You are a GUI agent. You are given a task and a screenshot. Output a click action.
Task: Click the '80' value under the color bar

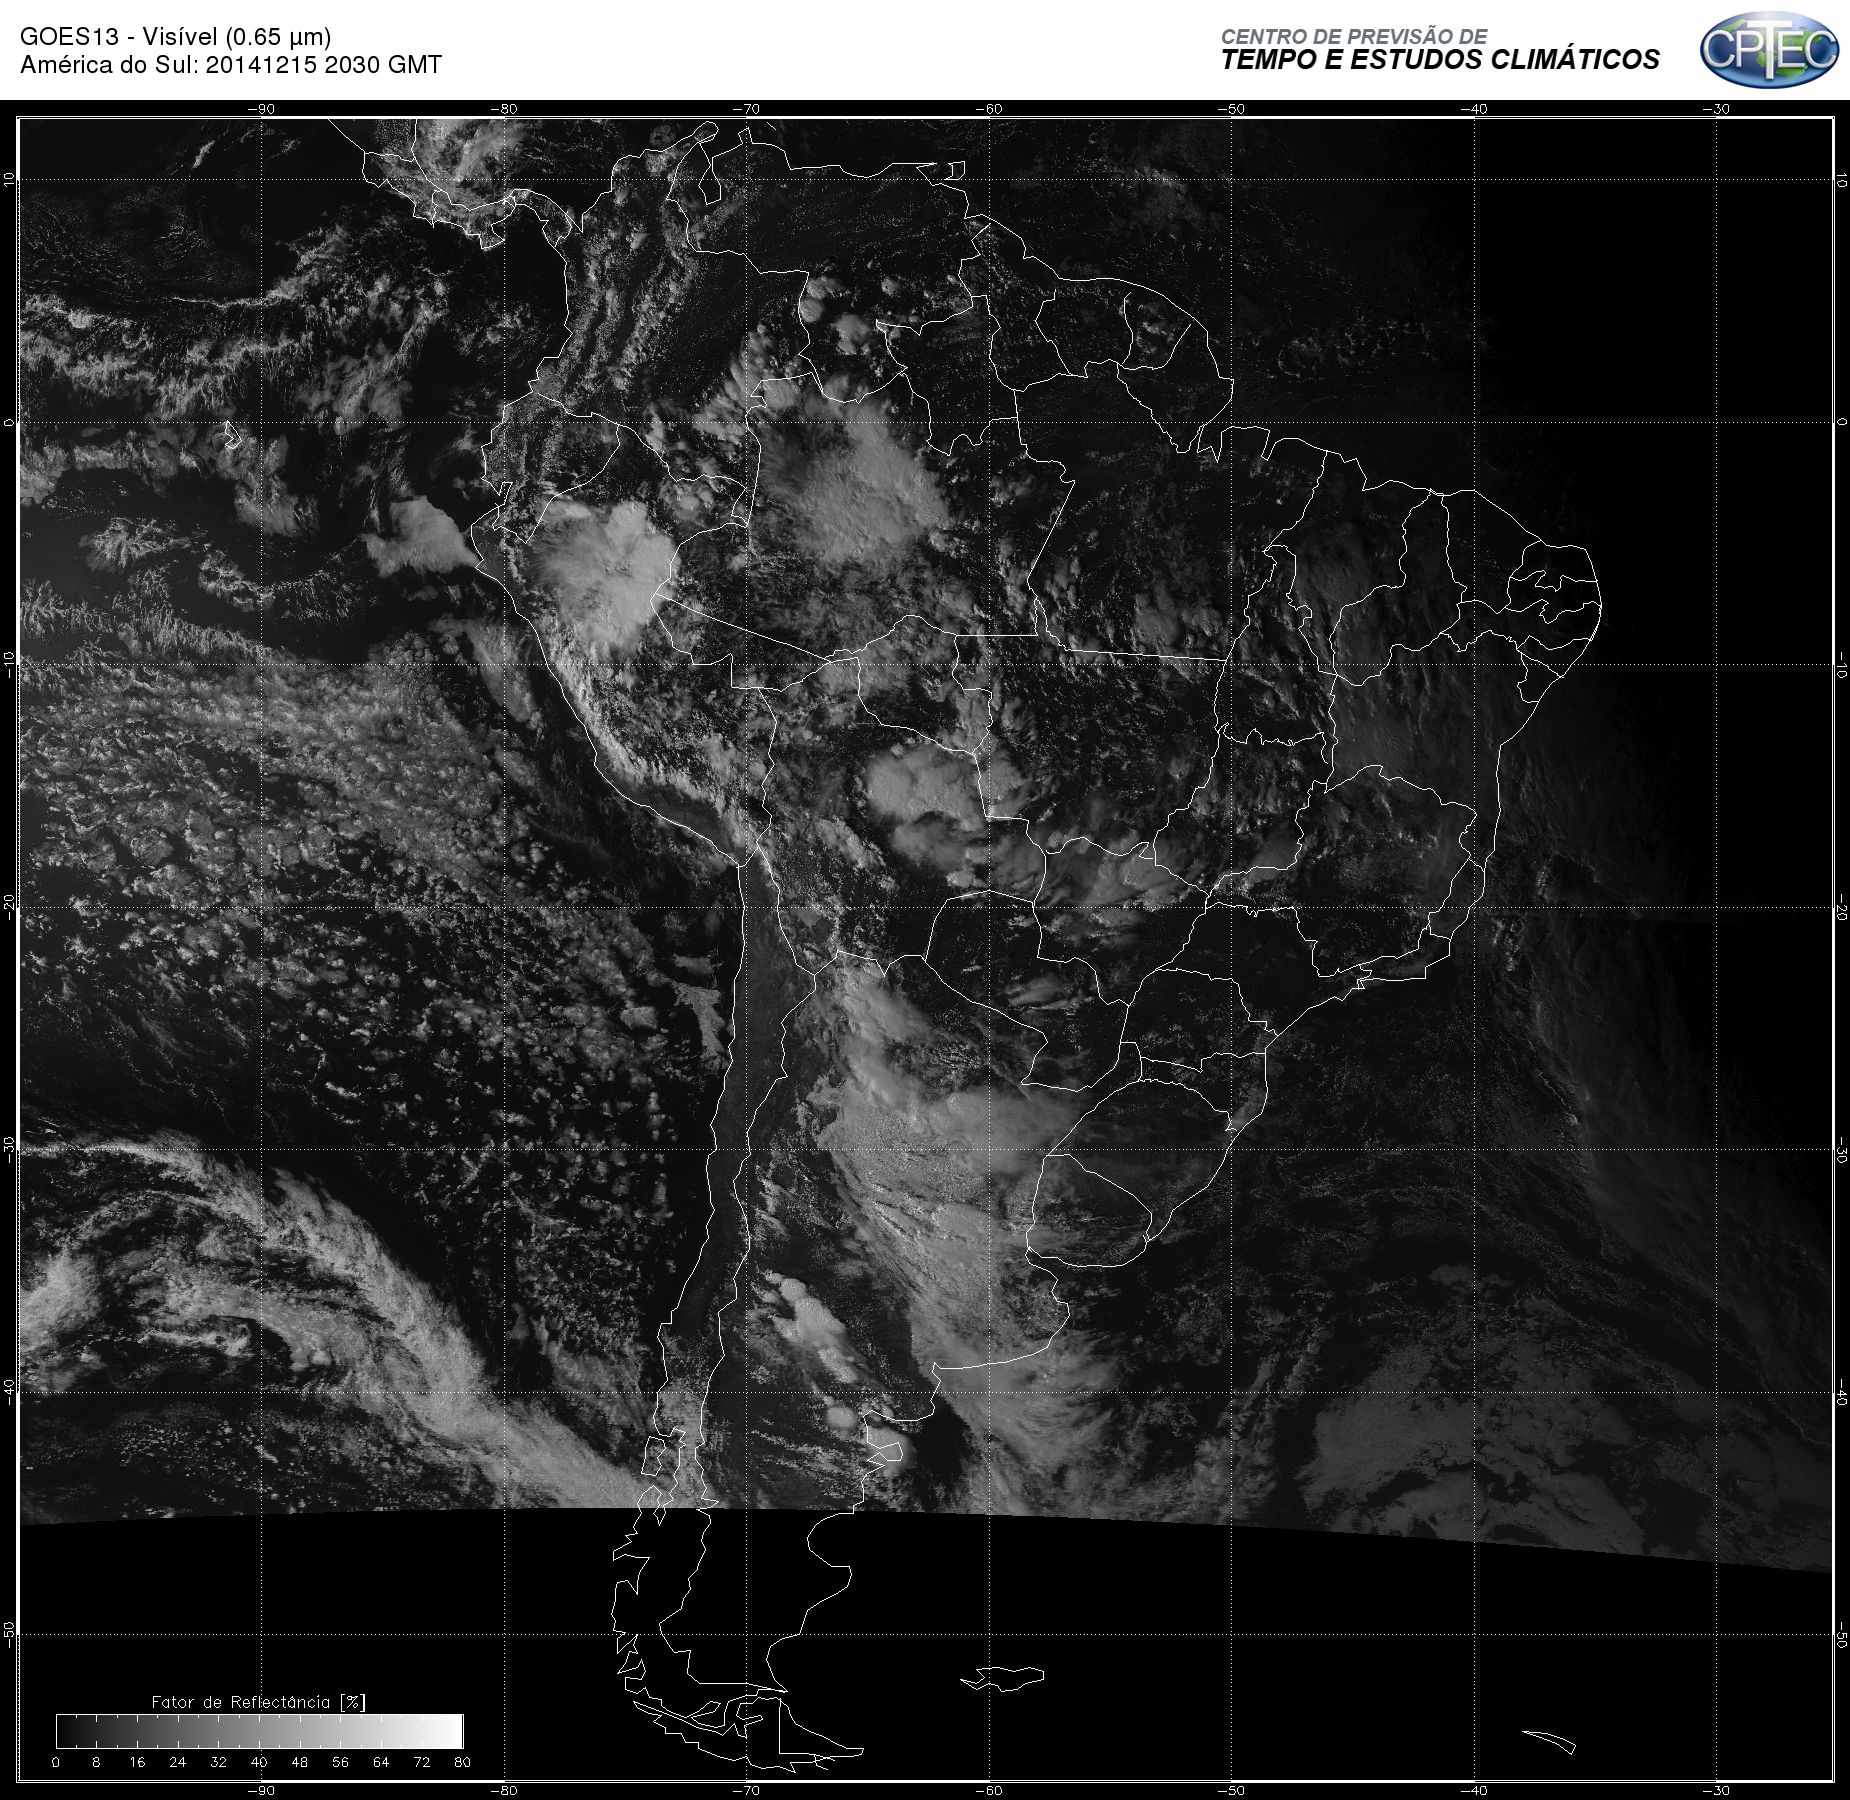pos(462,1762)
